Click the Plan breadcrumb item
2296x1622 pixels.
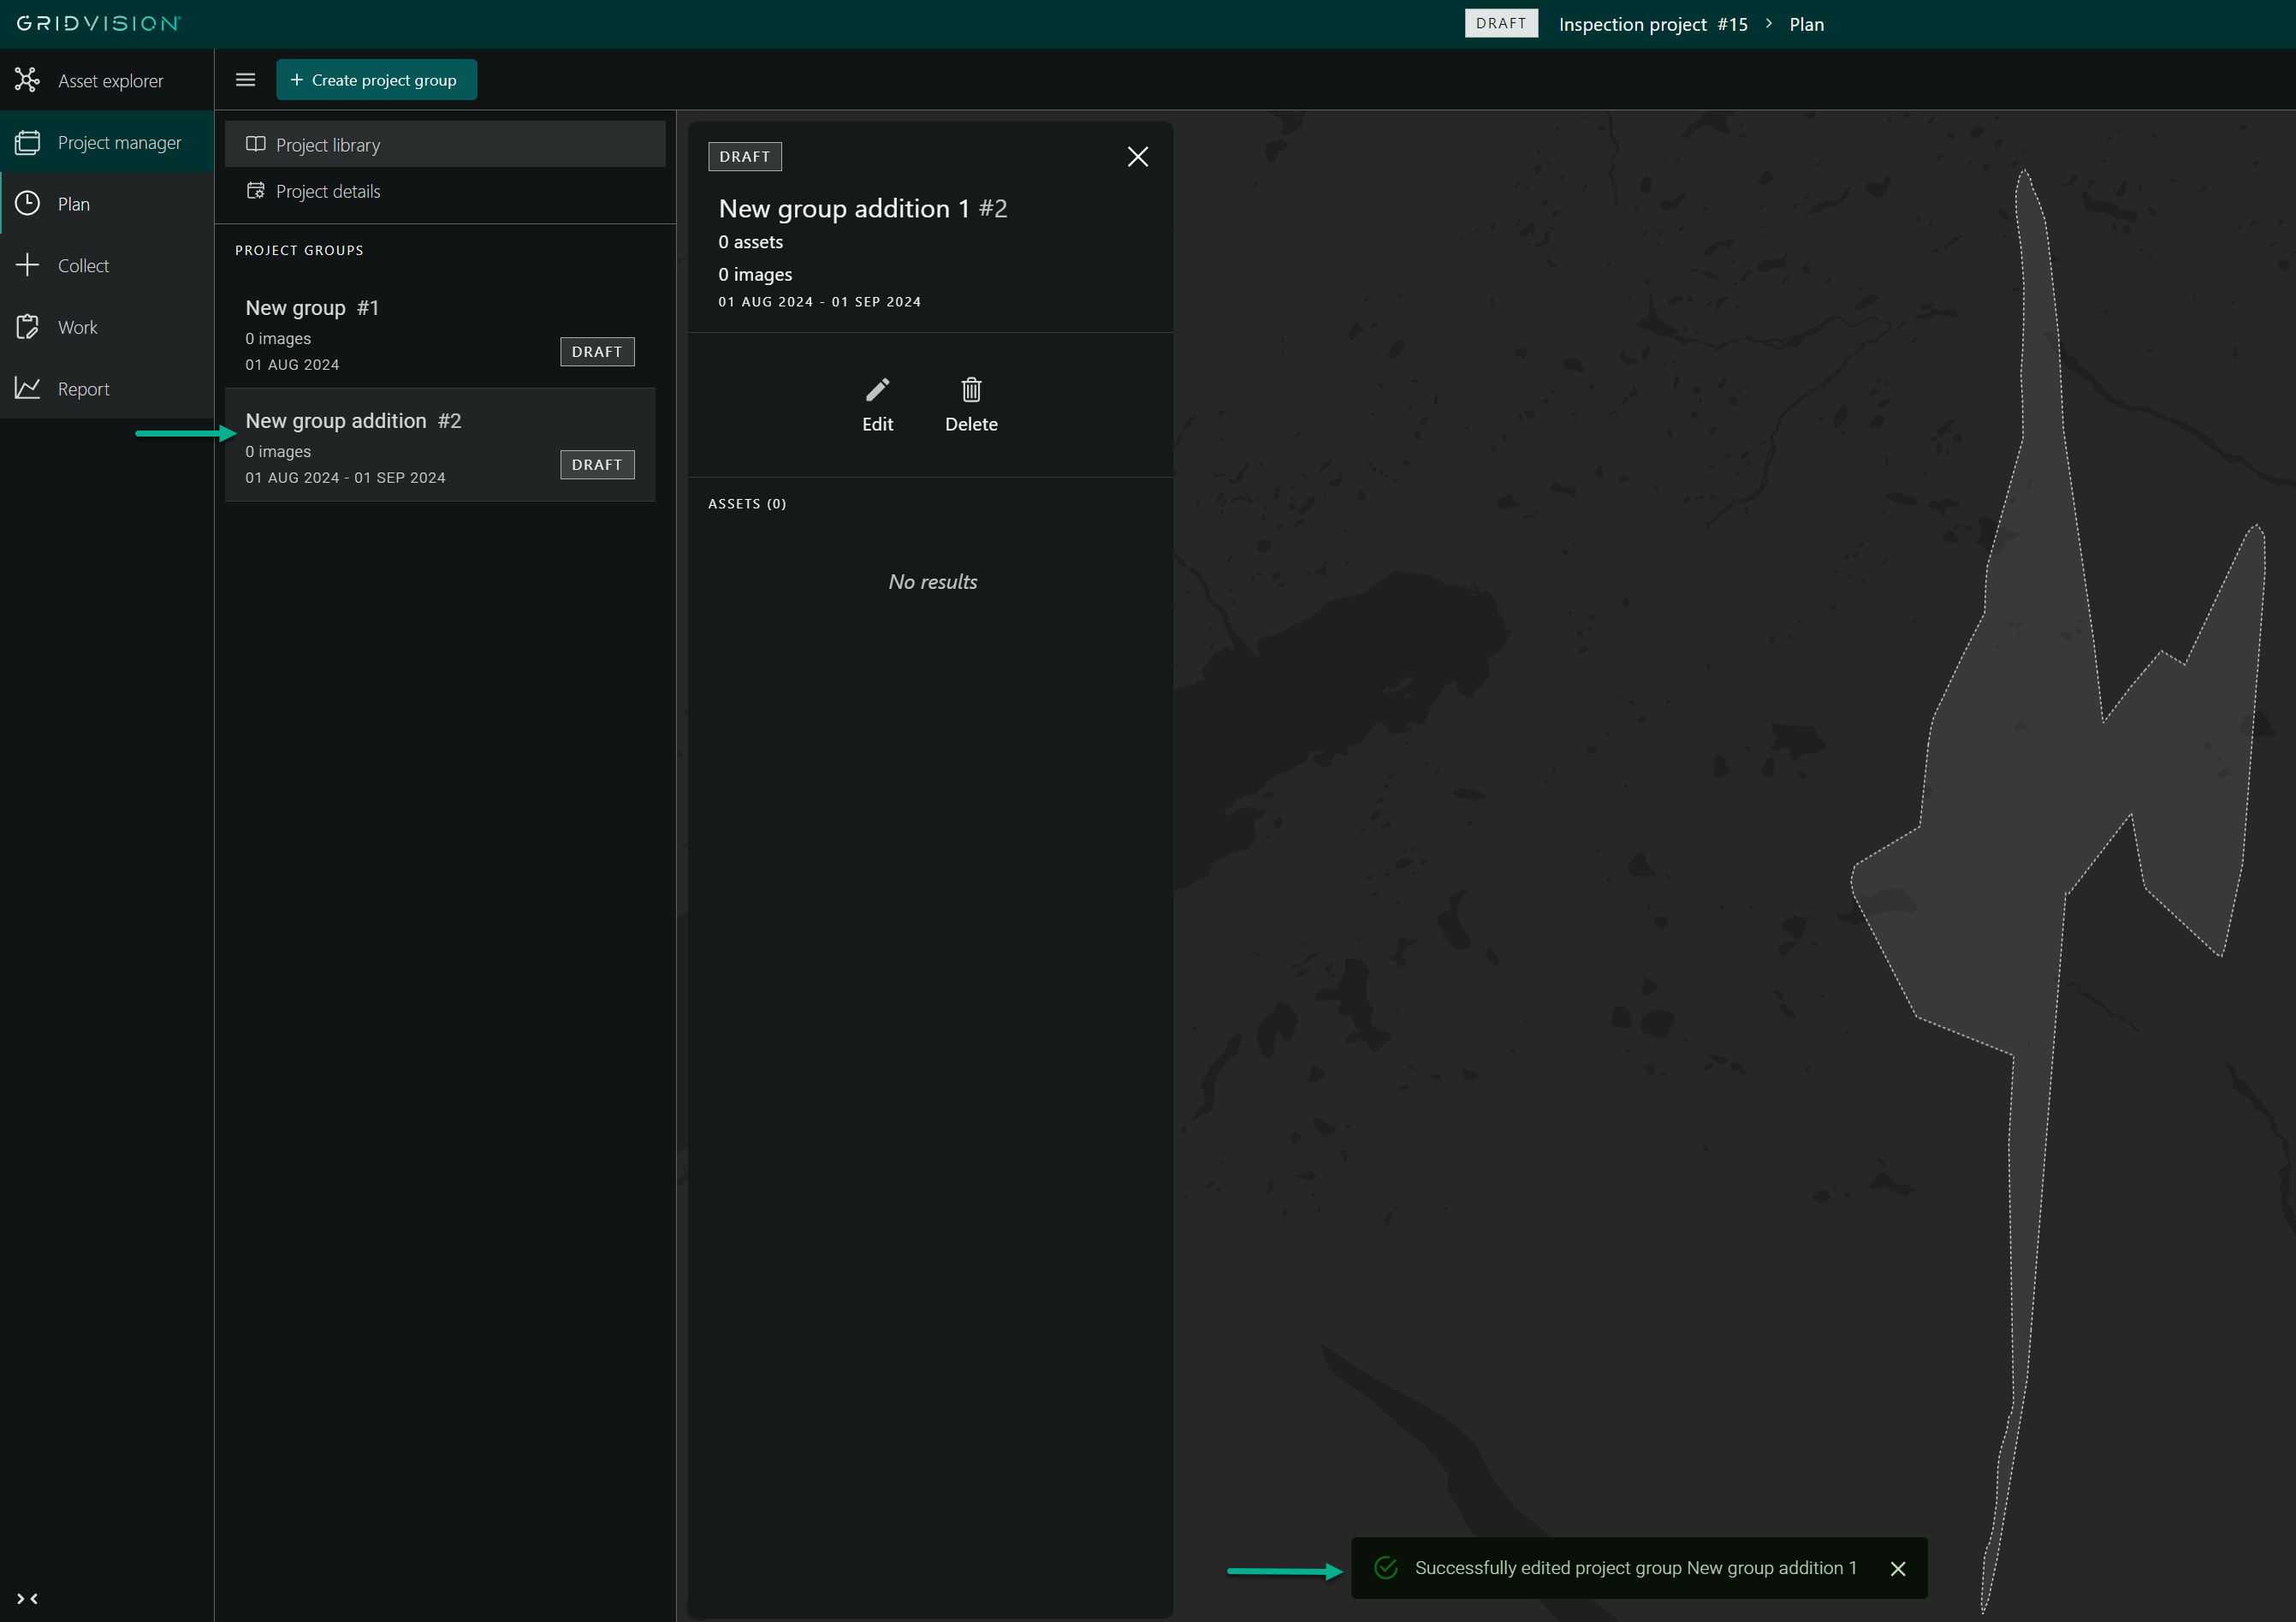click(1806, 24)
